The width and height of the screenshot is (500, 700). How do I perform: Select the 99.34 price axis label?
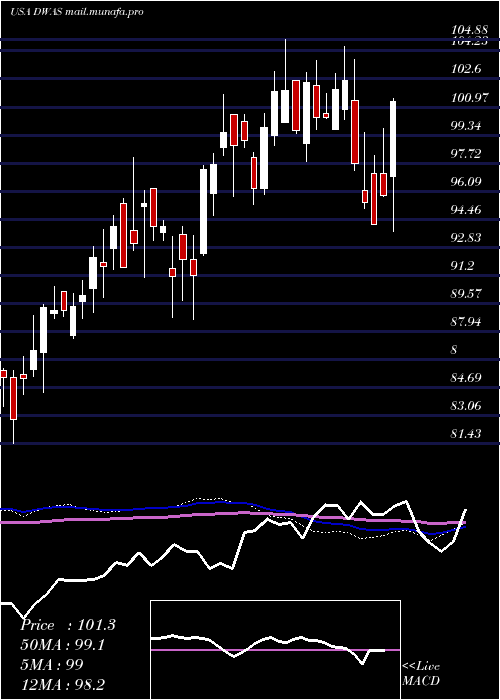coord(467,125)
